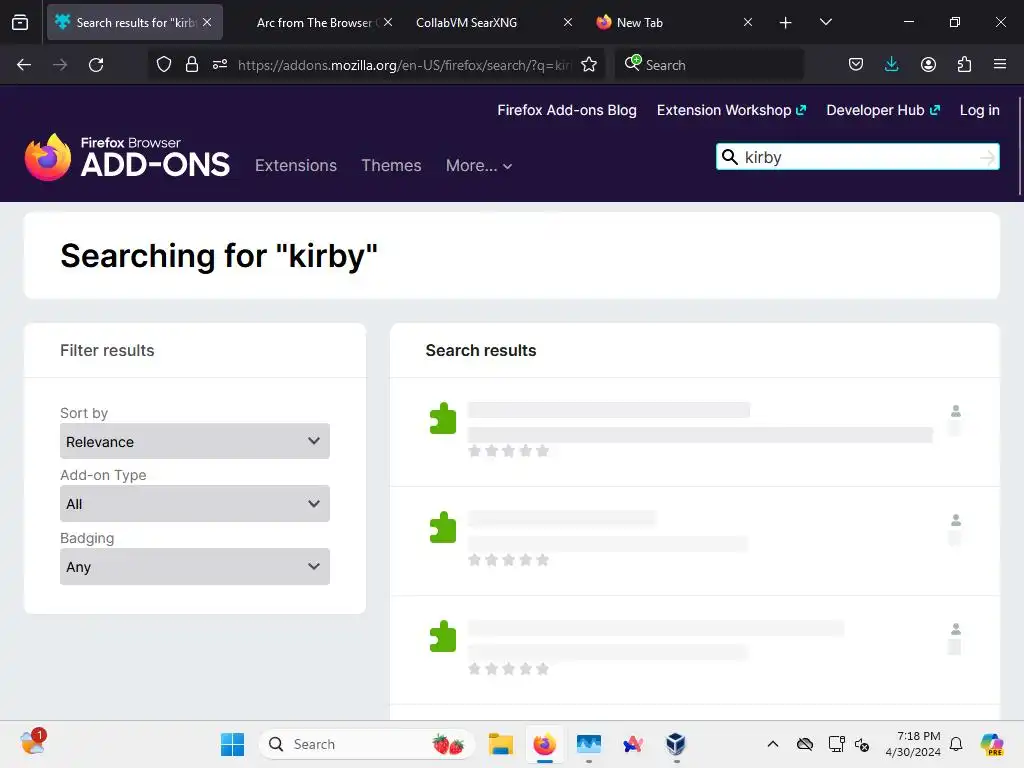Open the Firefox application menu
This screenshot has width=1024, height=768.
click(1000, 65)
